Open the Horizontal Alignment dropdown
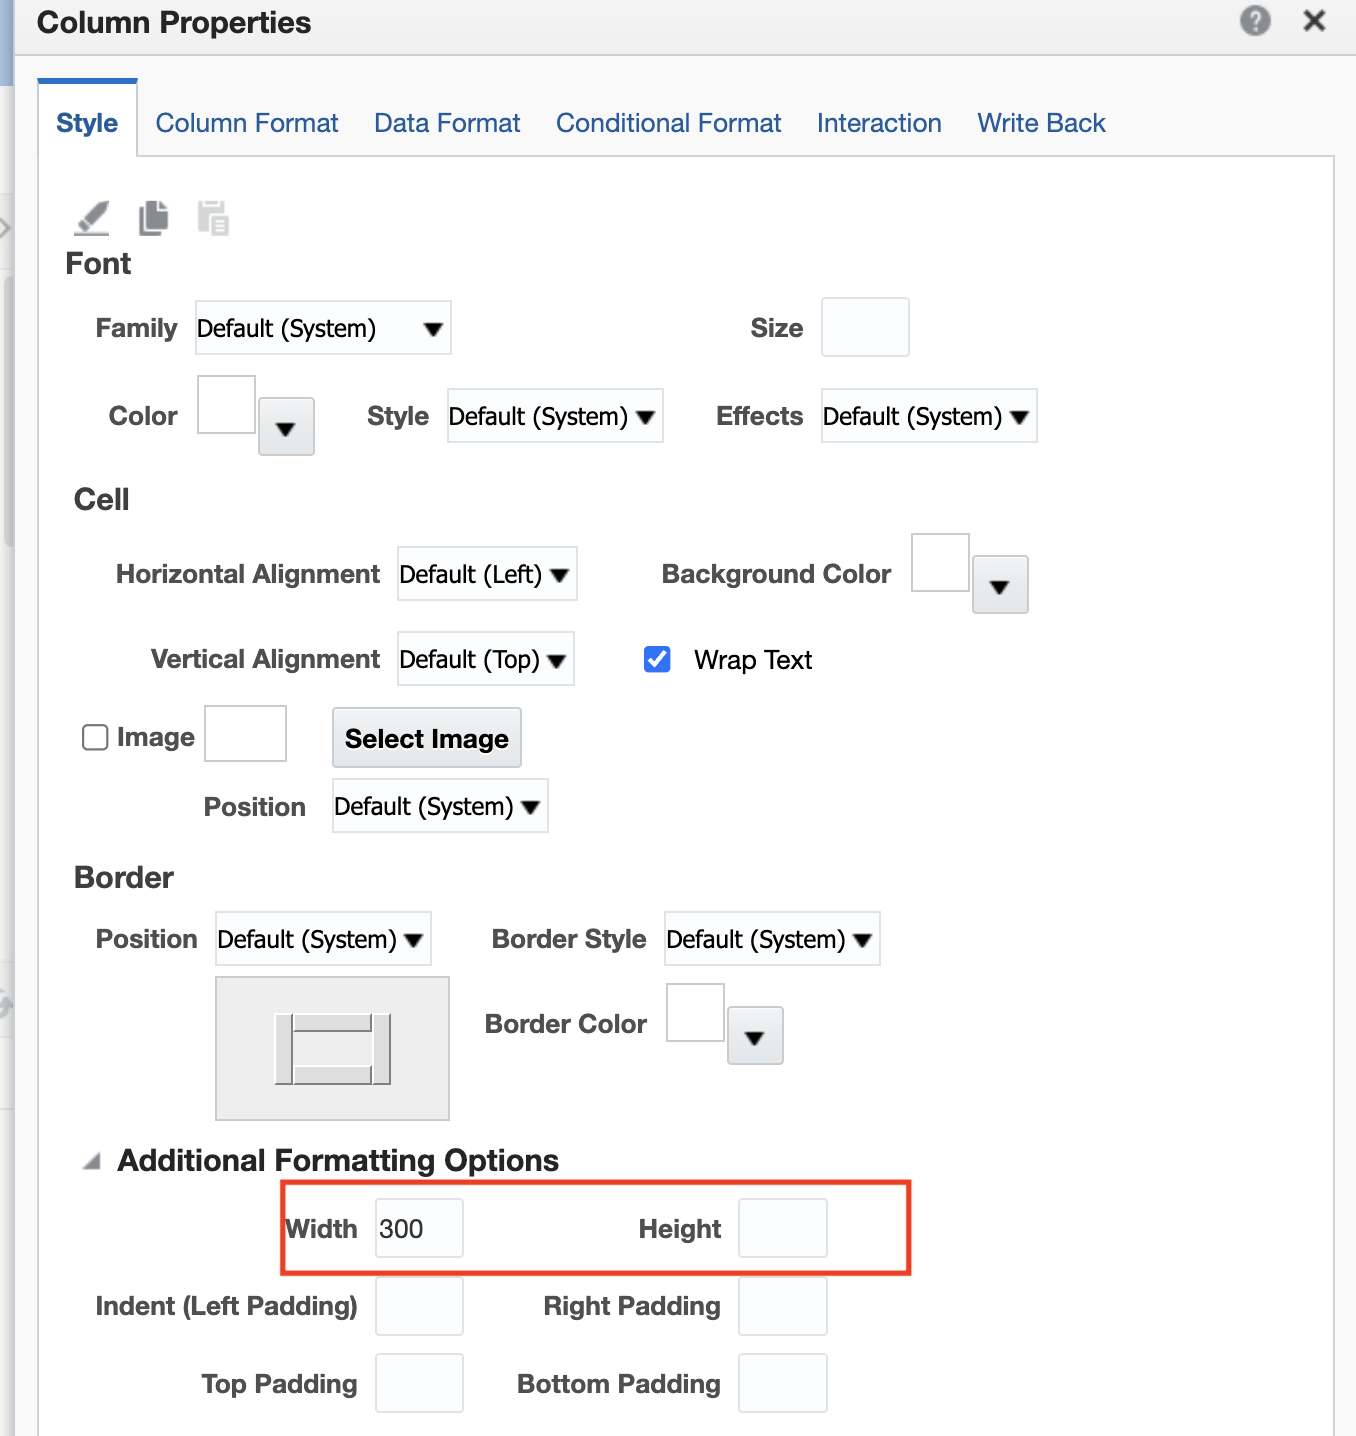The width and height of the screenshot is (1356, 1436). (487, 574)
